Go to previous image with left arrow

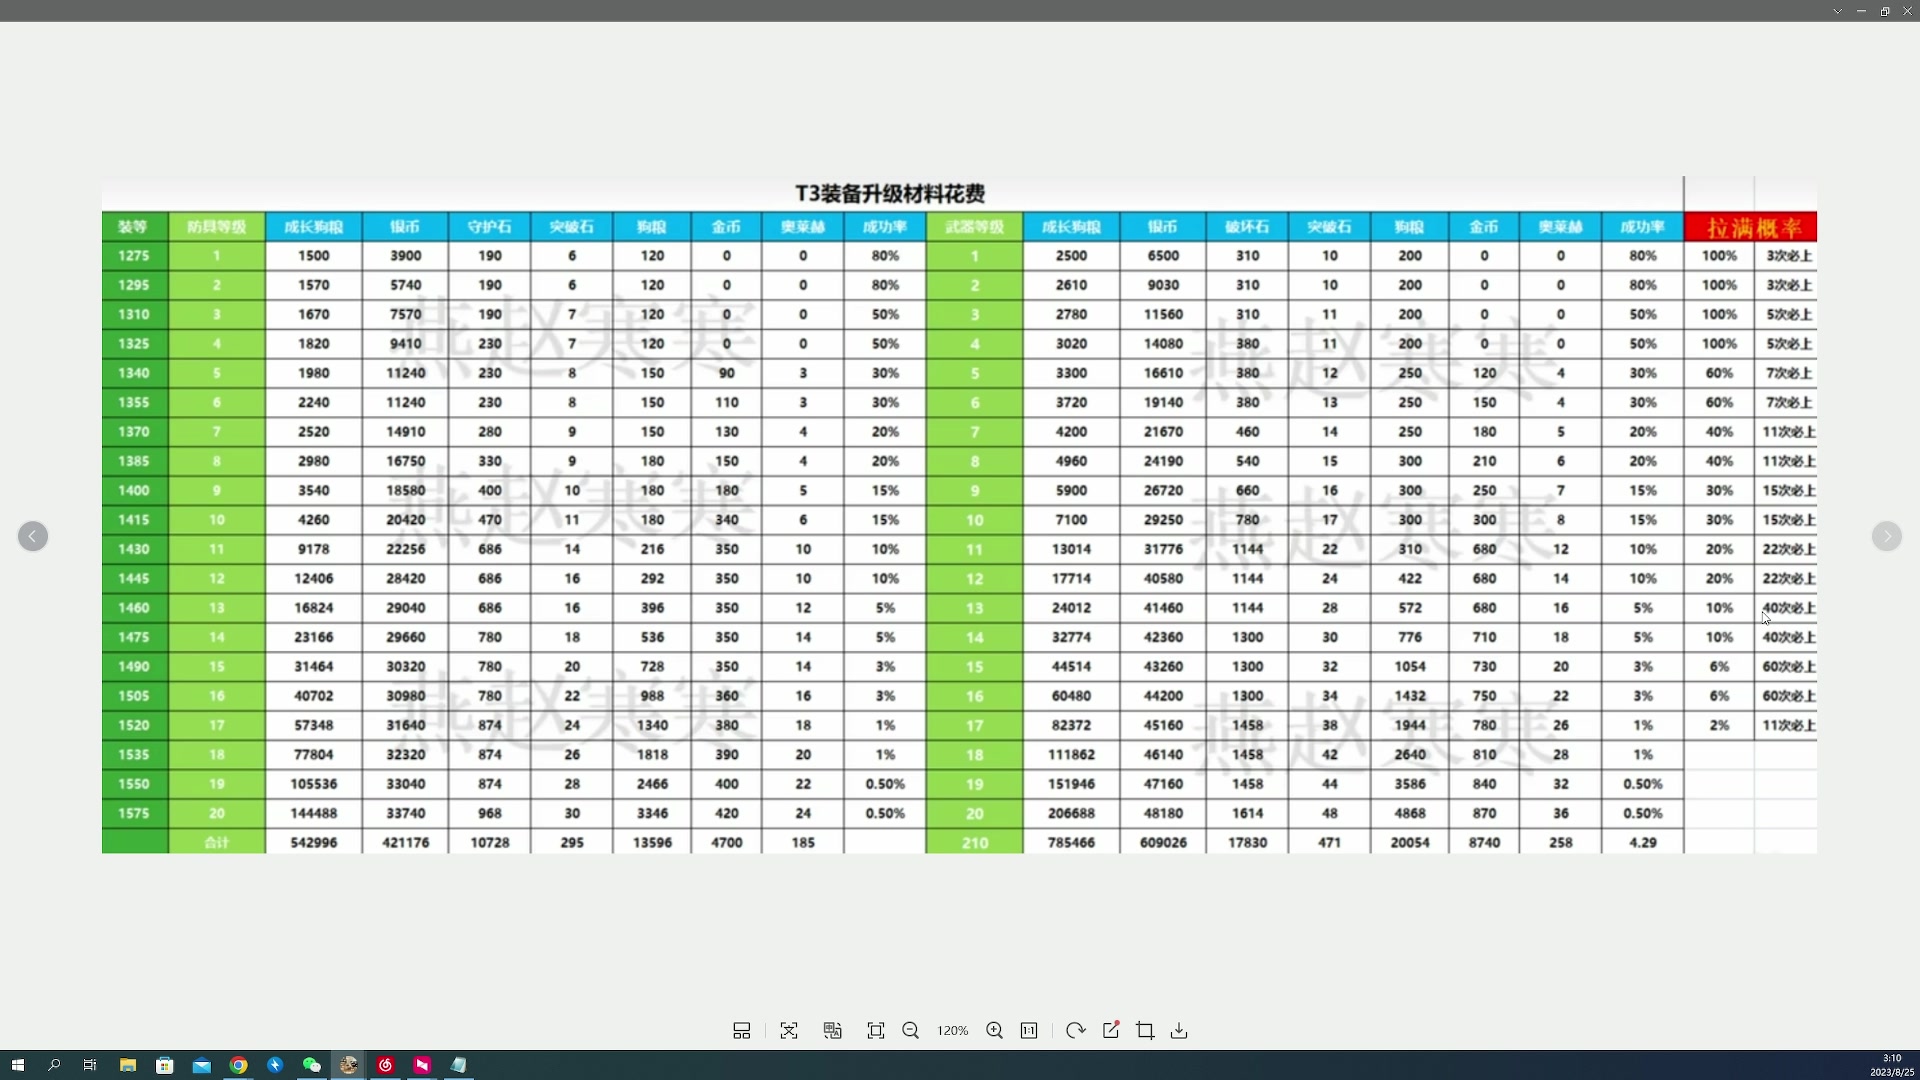pos(33,537)
